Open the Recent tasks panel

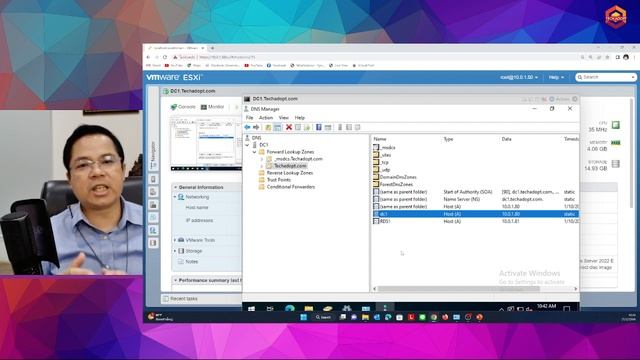pyautogui.click(x=180, y=299)
